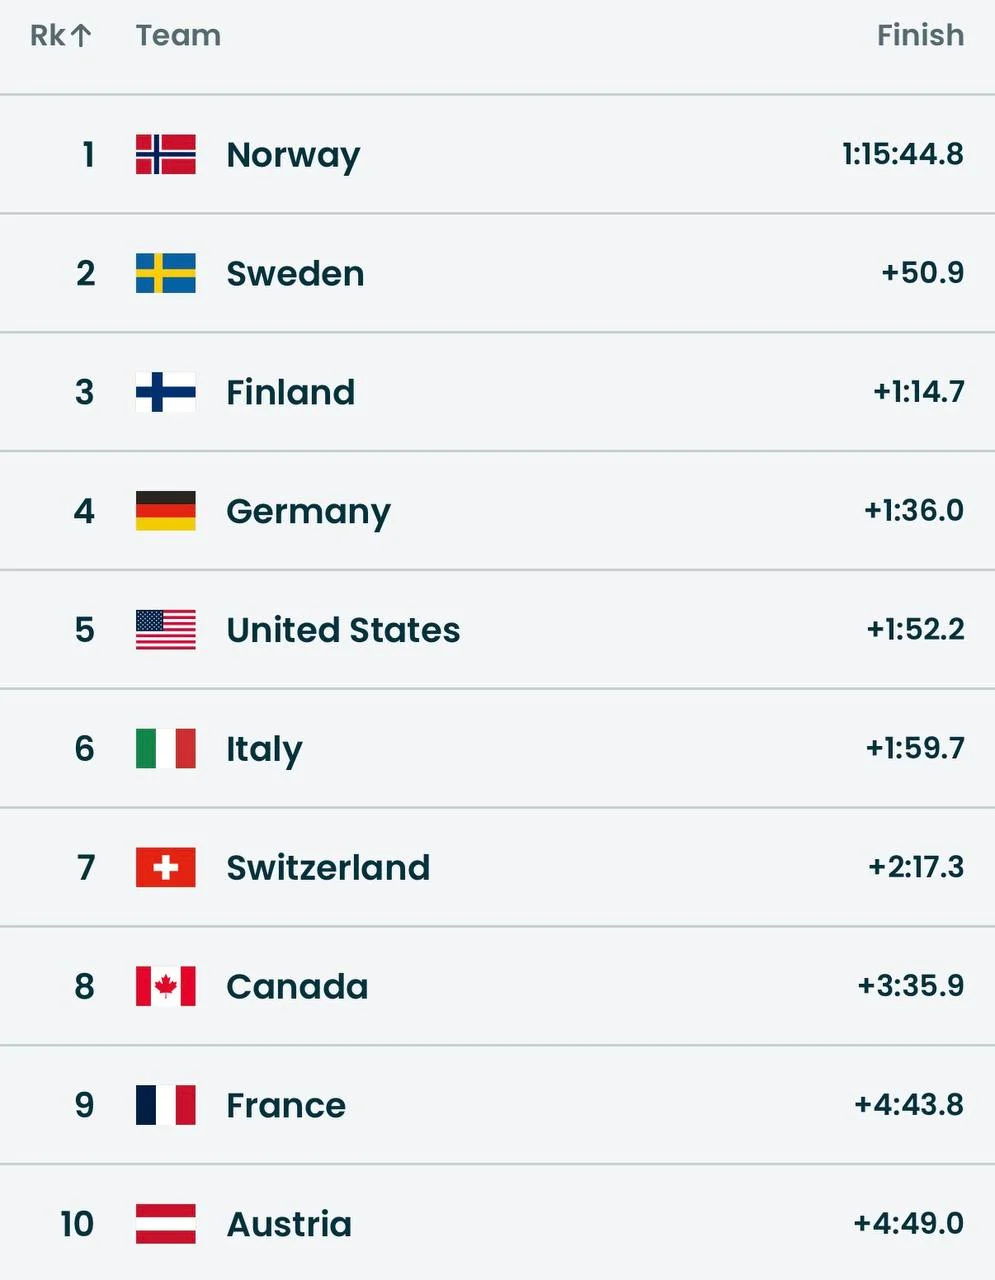Click the Austria flag icon
The image size is (995, 1280).
tap(165, 1224)
